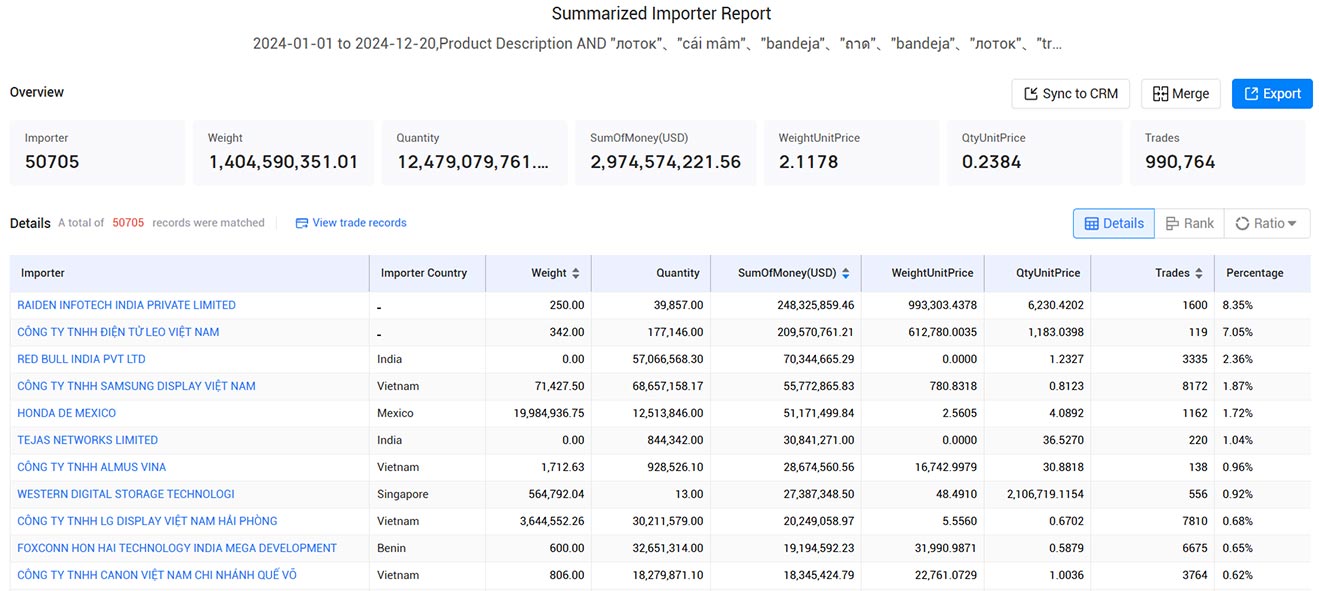Click the 8.35% percentage cell

point(1237,305)
